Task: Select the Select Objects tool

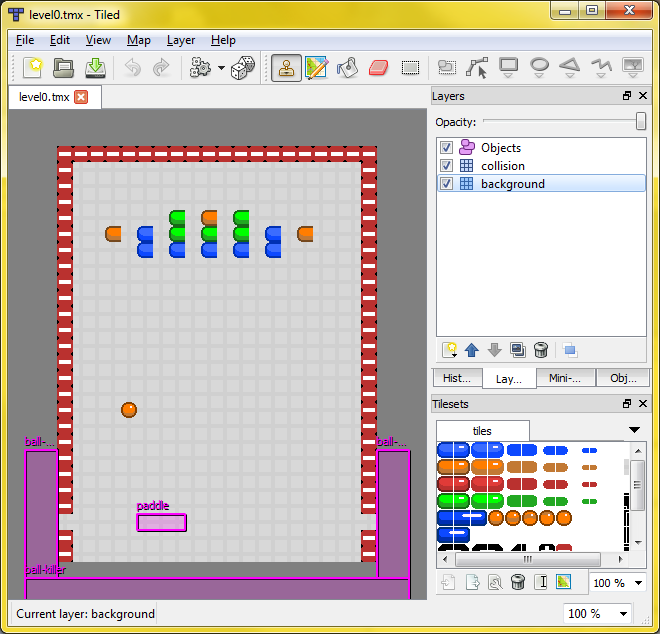Action: coord(447,67)
